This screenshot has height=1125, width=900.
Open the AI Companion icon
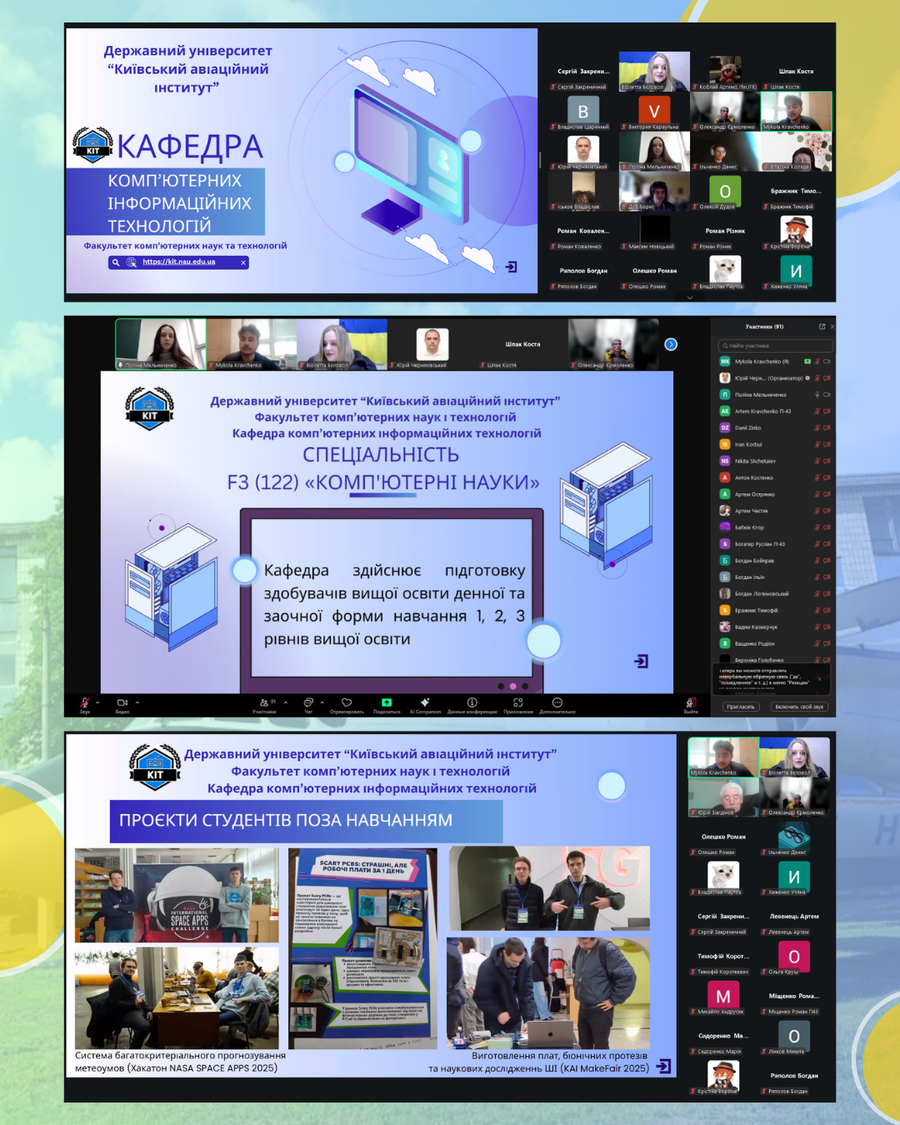point(425,702)
